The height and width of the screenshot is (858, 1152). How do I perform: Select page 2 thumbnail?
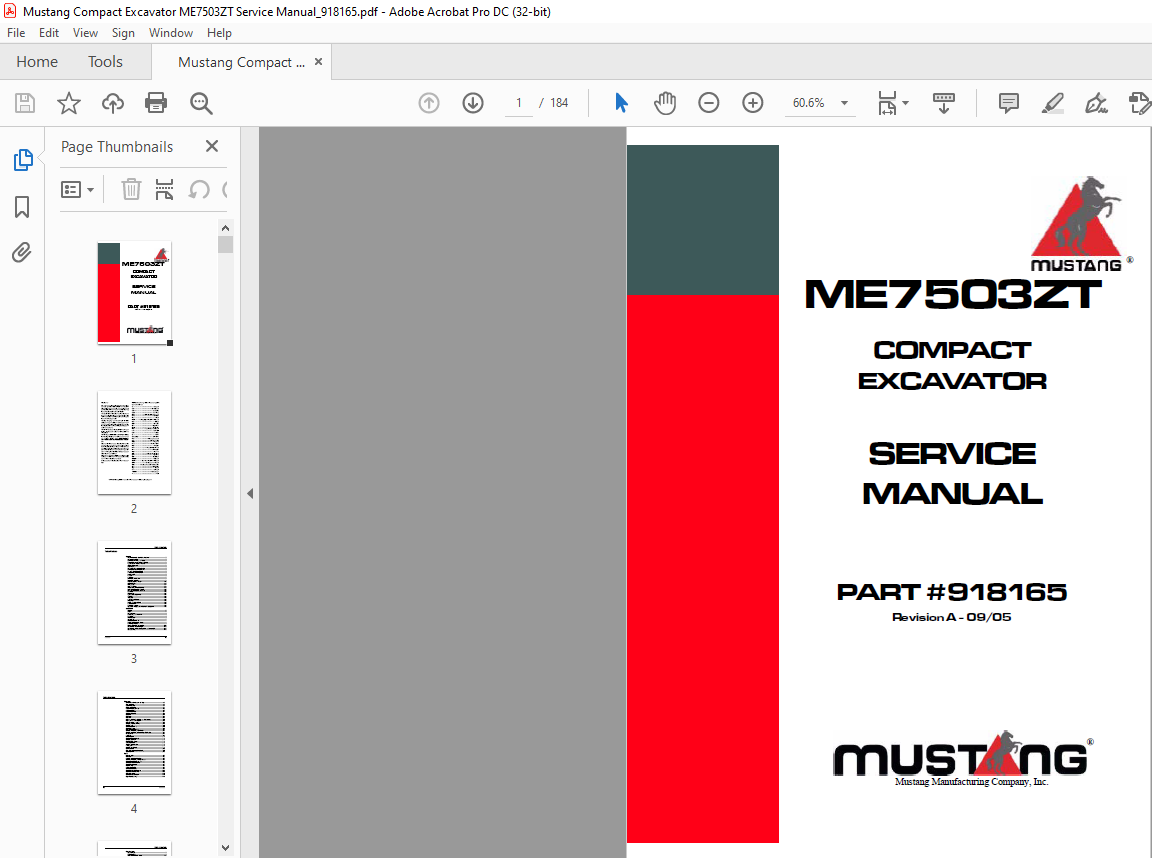click(x=134, y=442)
